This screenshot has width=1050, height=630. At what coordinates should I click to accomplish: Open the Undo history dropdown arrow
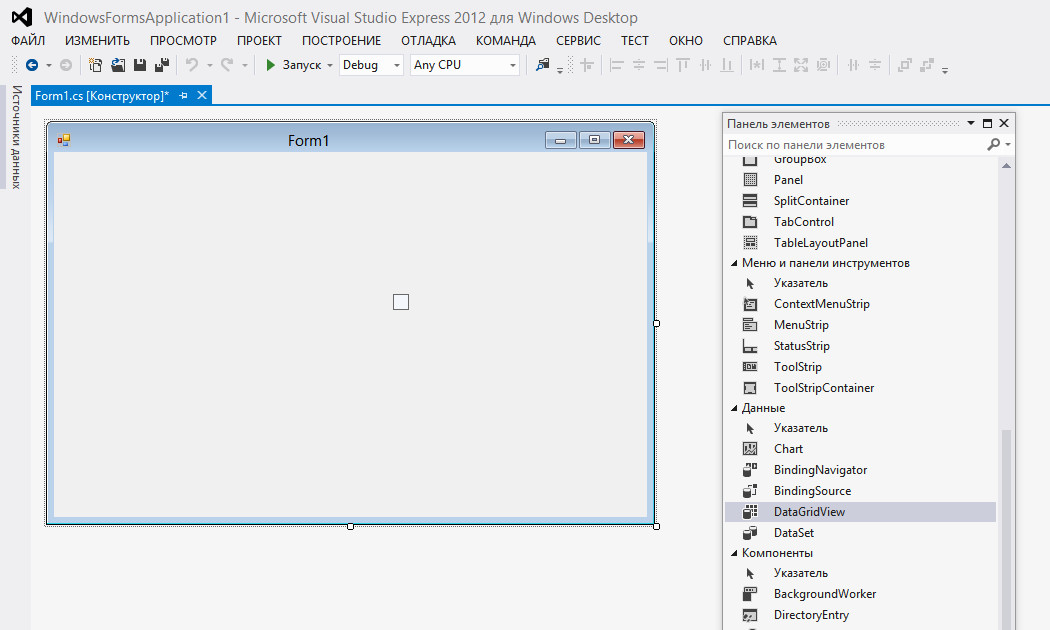(210, 66)
